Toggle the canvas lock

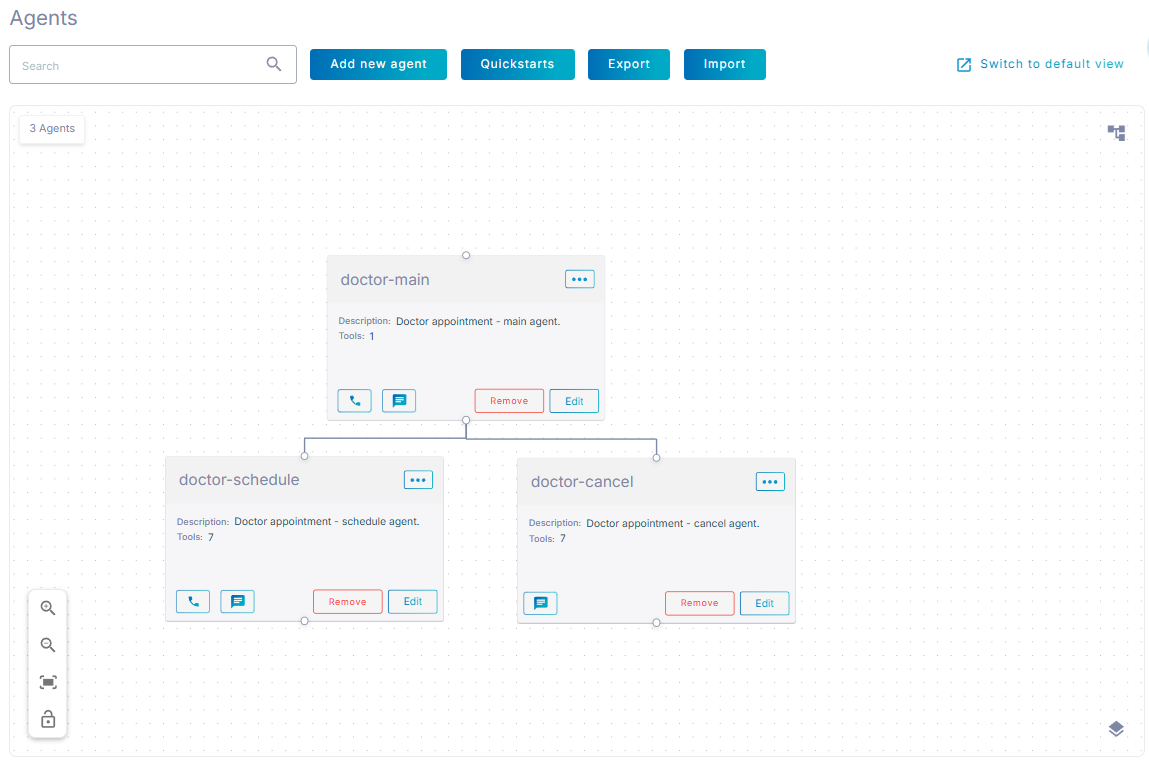coord(47,719)
